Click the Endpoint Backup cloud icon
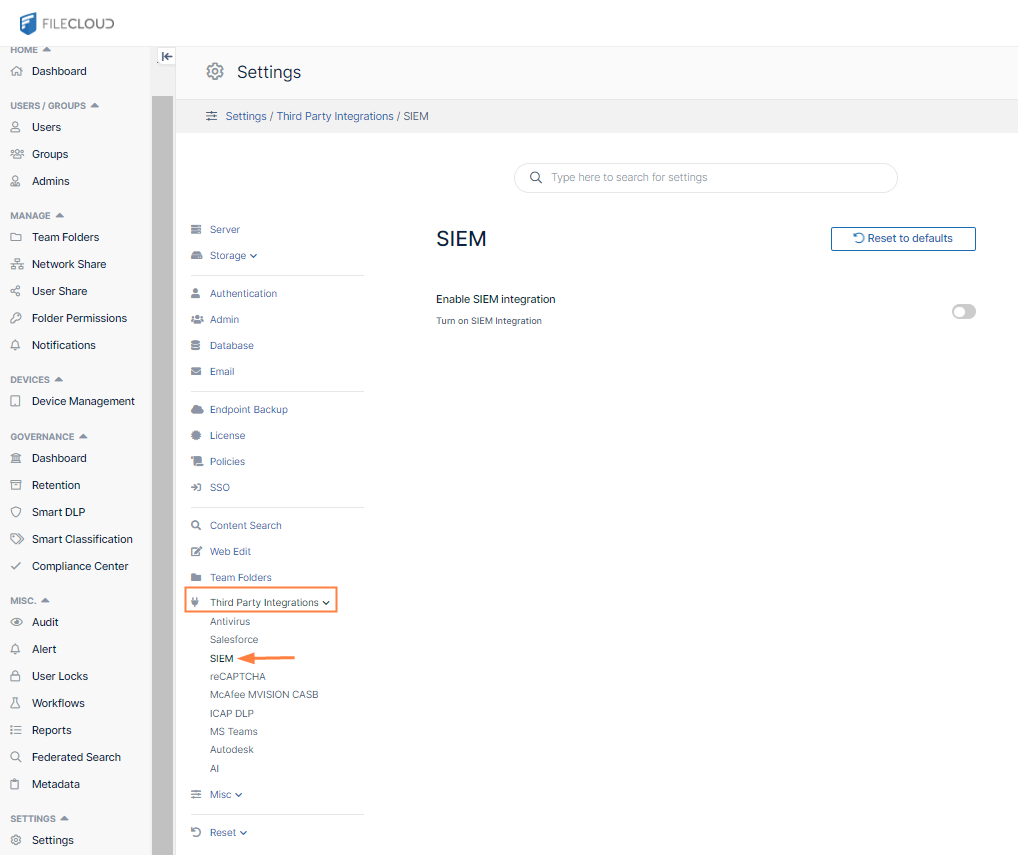Viewport: 1018px width, 855px height. pyautogui.click(x=197, y=410)
